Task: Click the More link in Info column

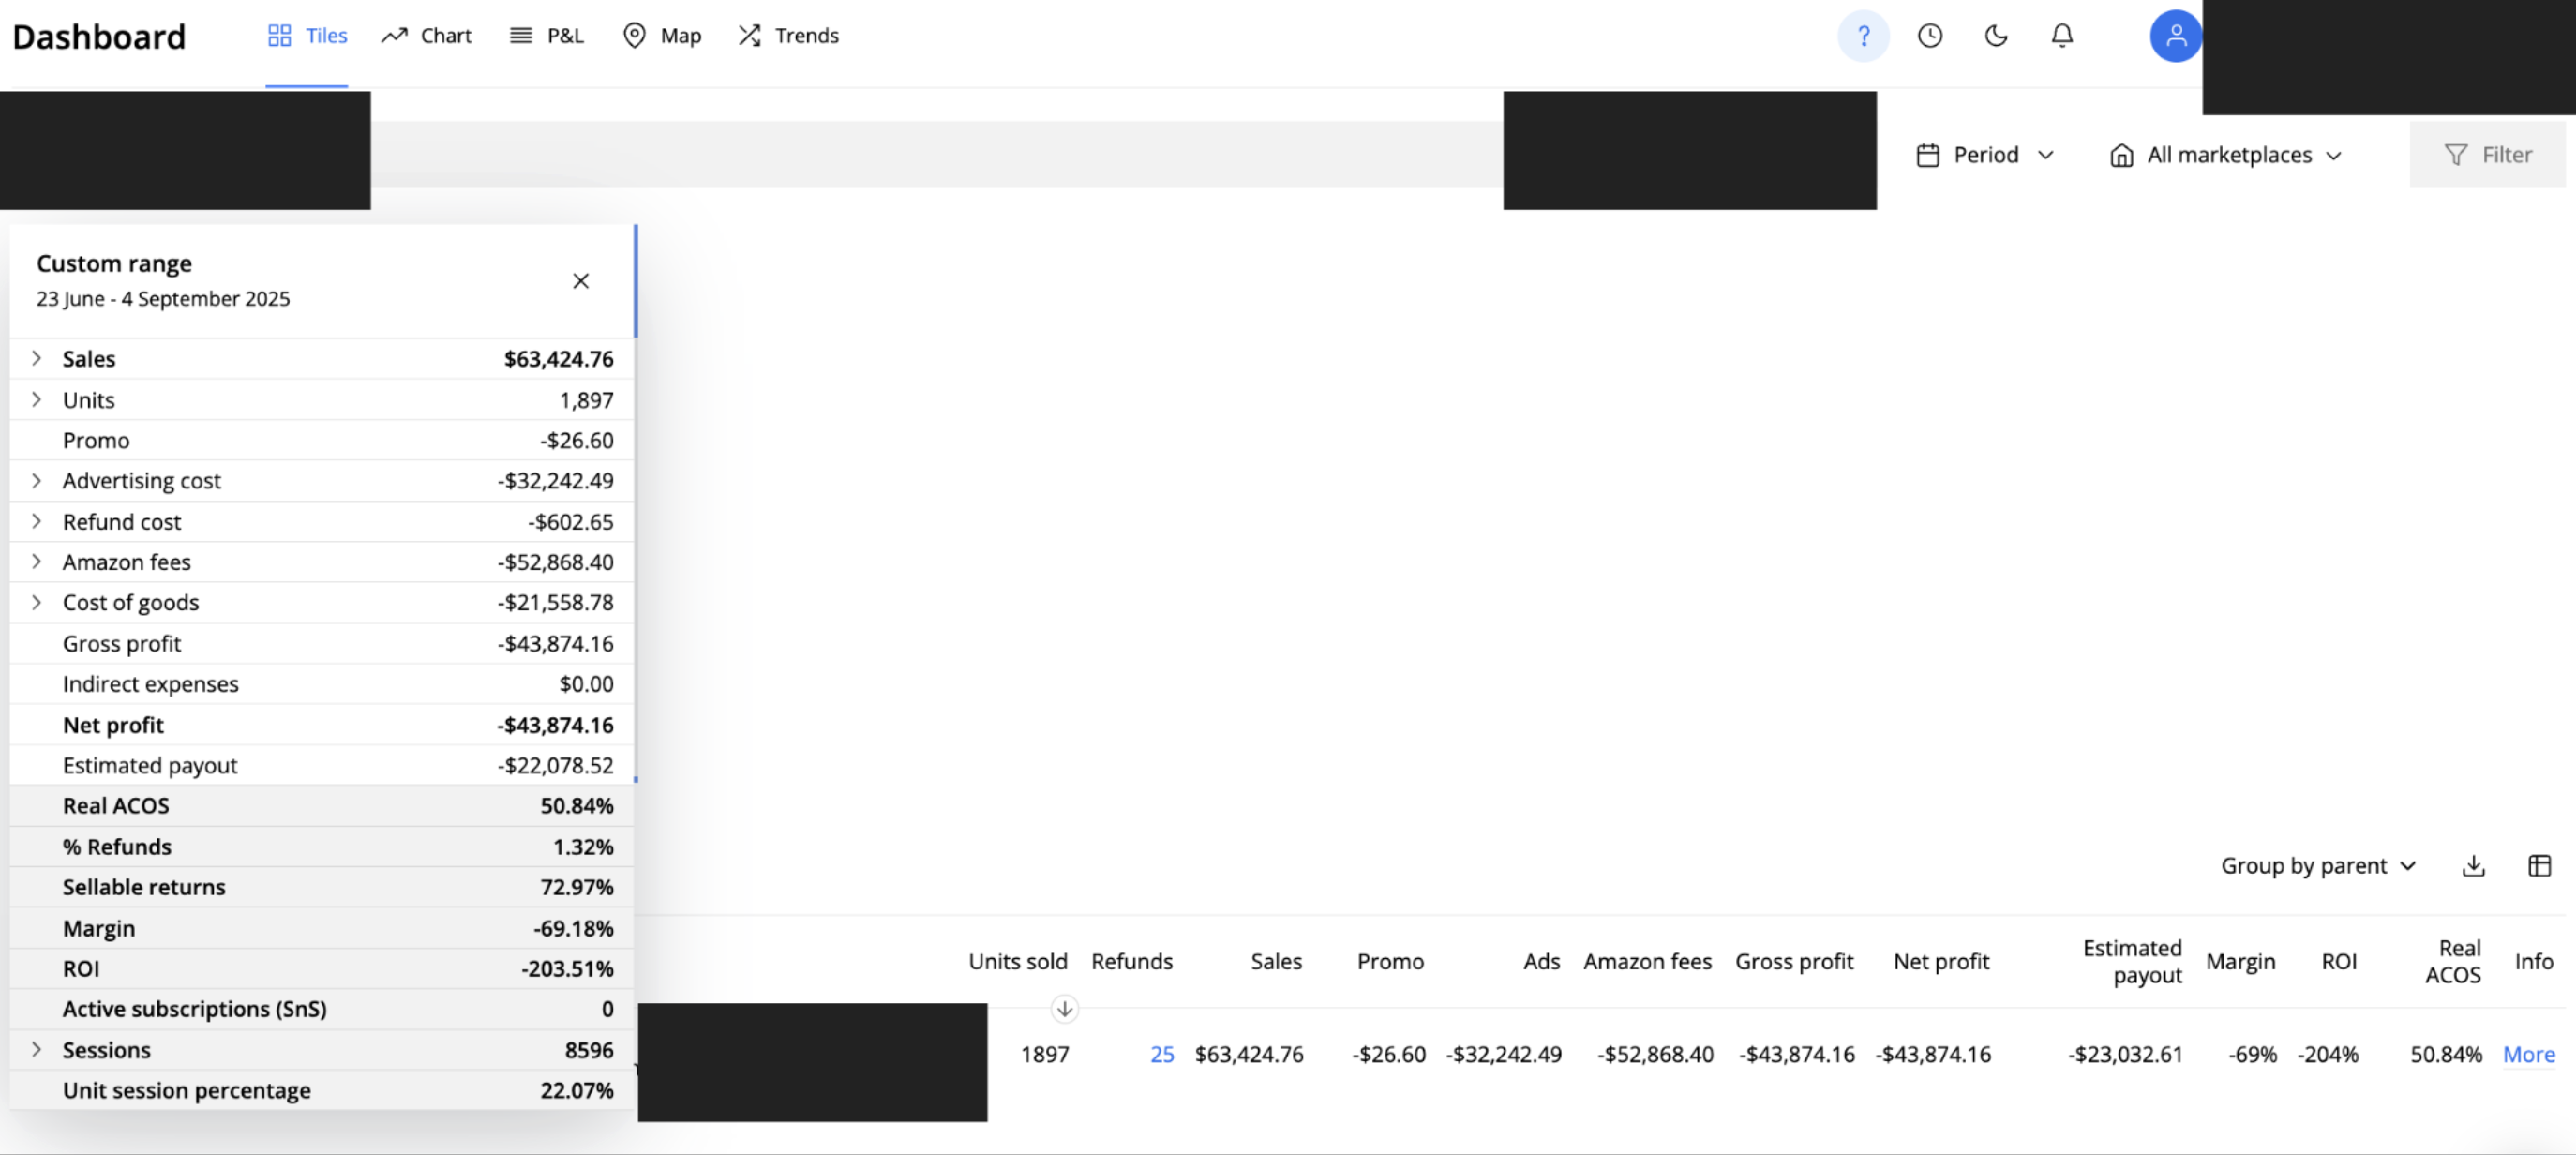Action: click(x=2528, y=1054)
